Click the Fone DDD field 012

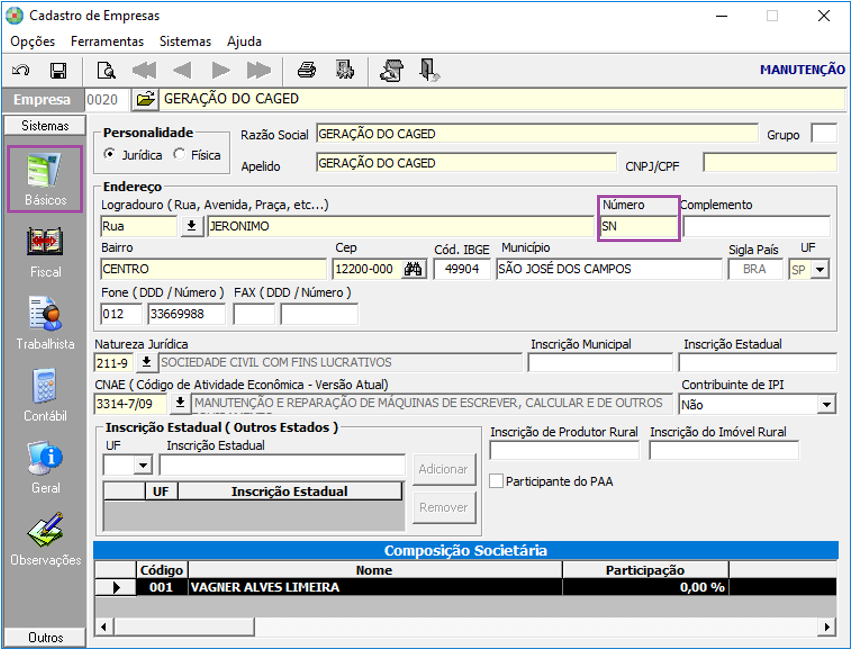[x=121, y=314]
